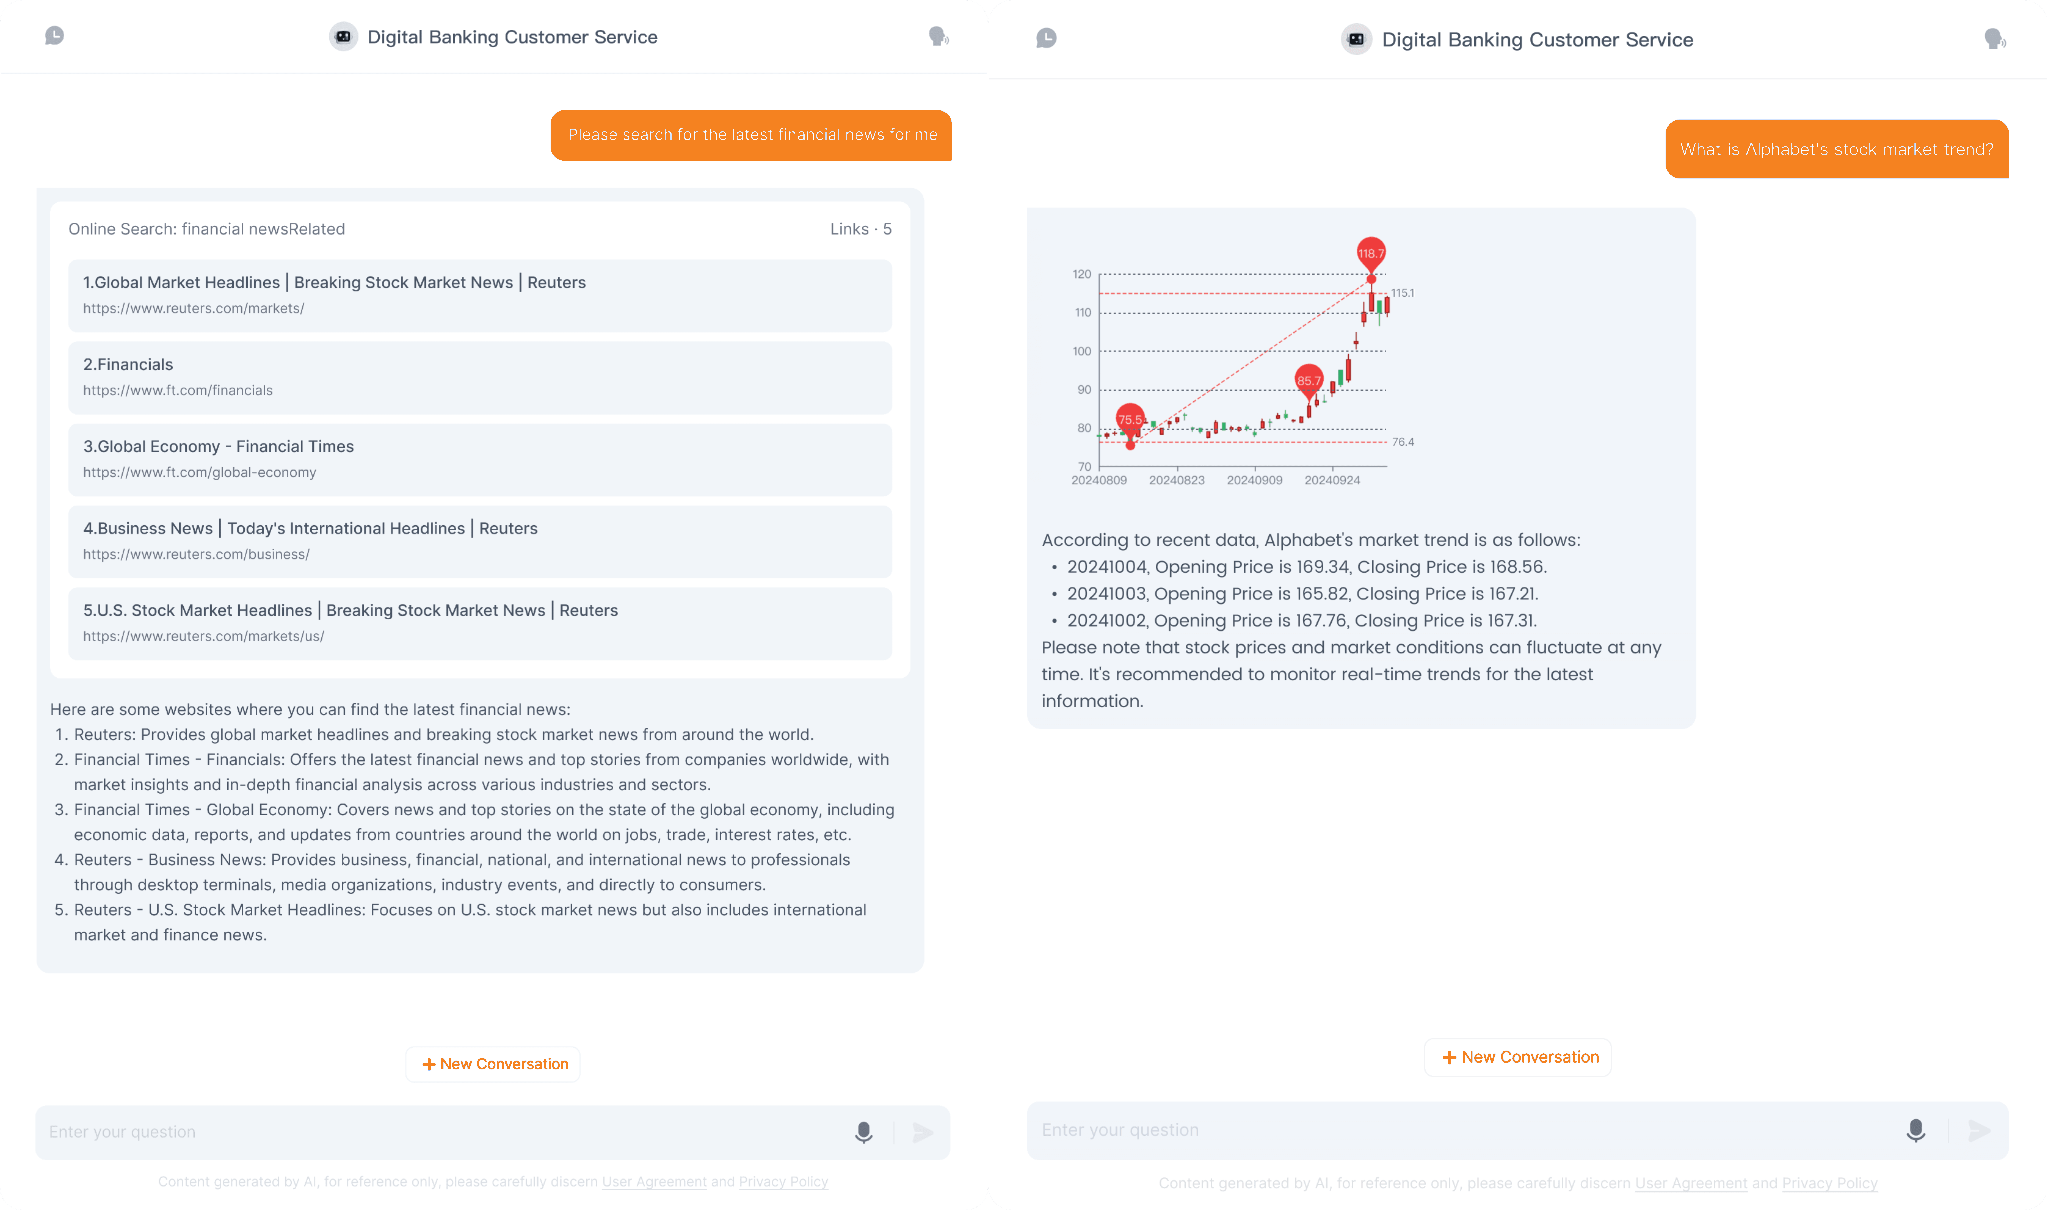This screenshot has width=2047, height=1210.
Task: Click the 'Alphabet's stock market trend' message bubble
Action: click(1837, 149)
